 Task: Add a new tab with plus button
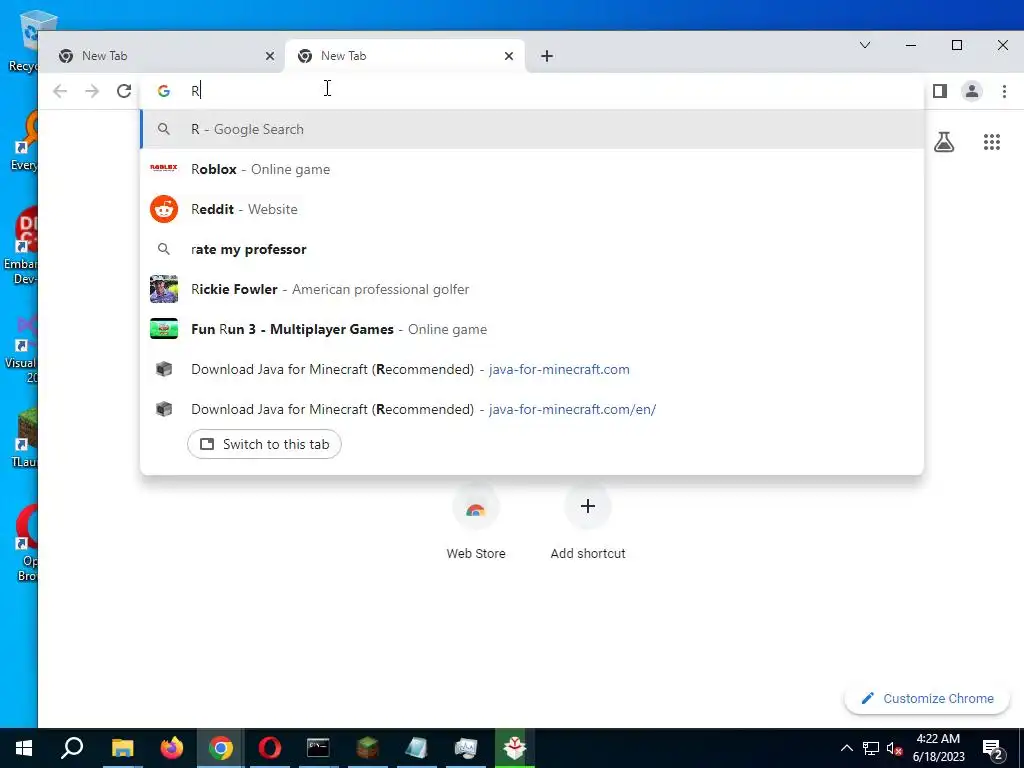pos(547,56)
